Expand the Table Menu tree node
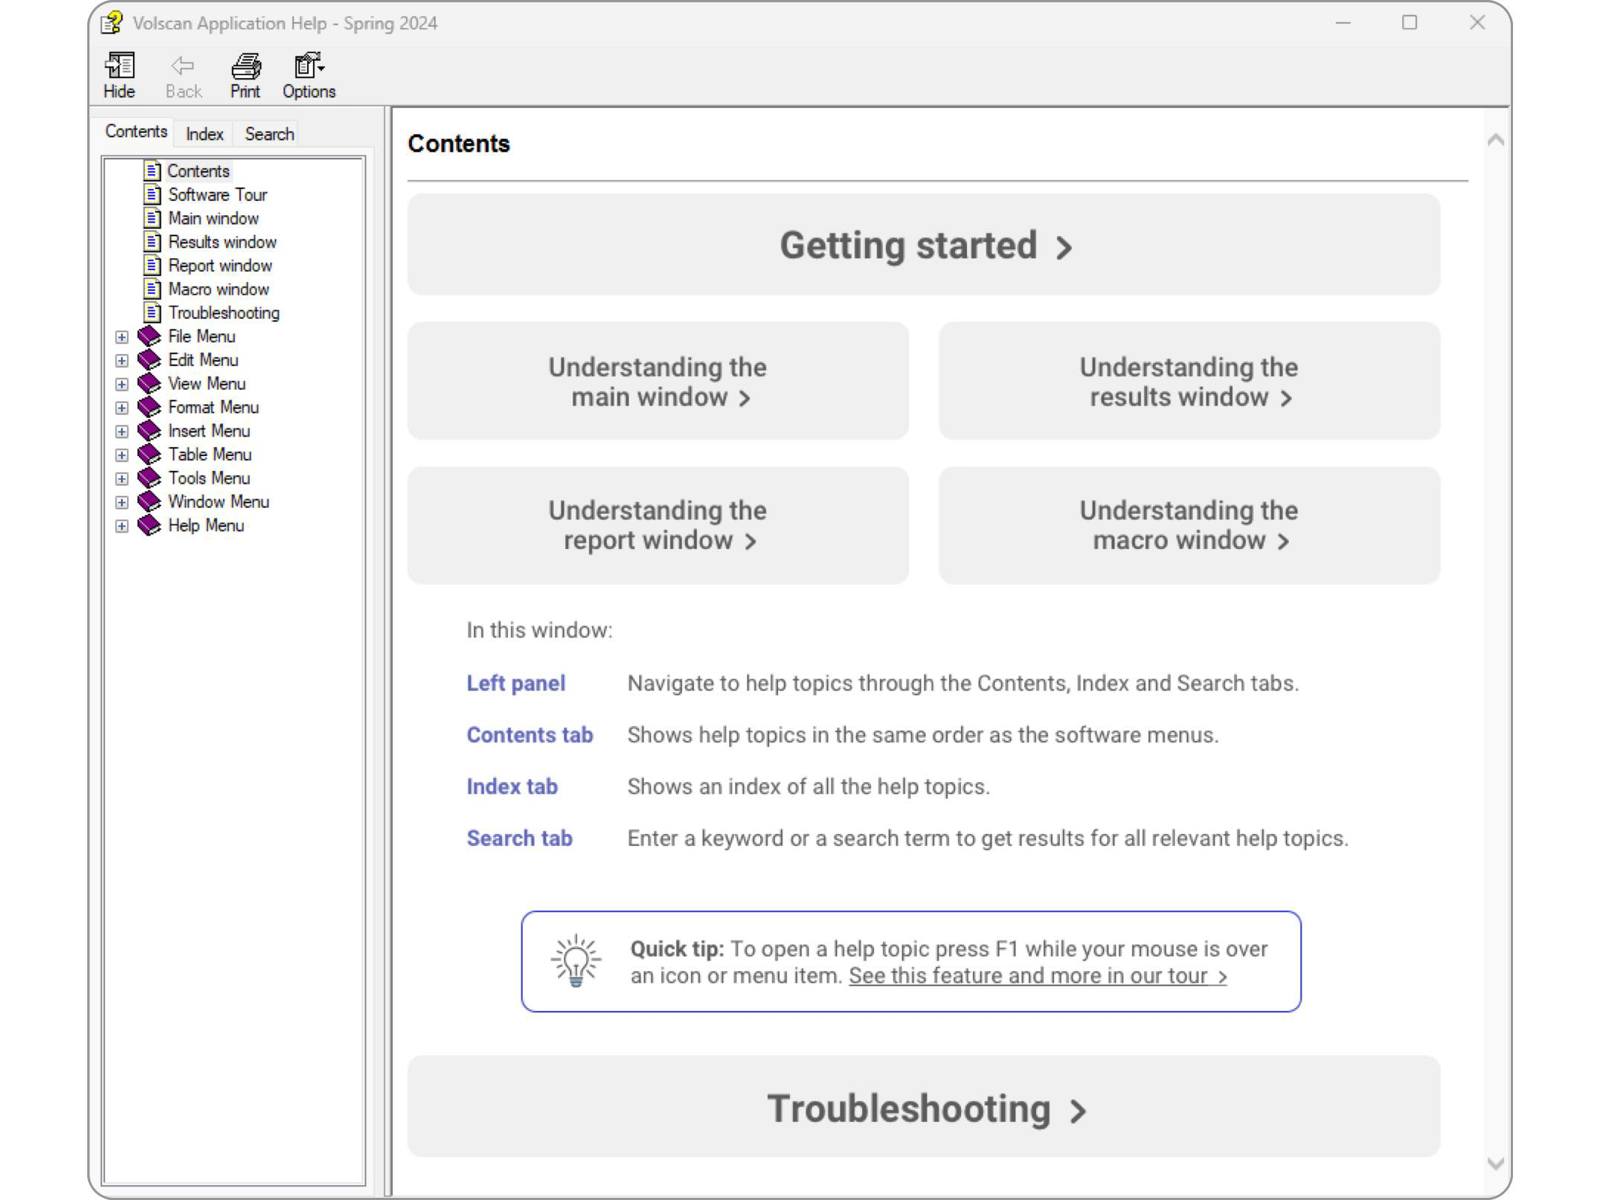The width and height of the screenshot is (1600, 1200). point(122,455)
